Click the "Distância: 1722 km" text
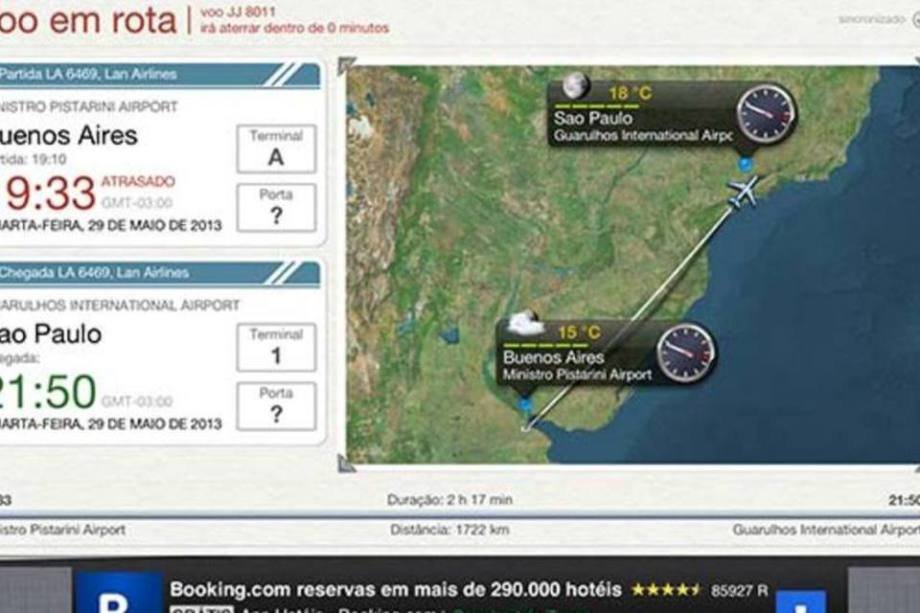Image resolution: width=920 pixels, height=613 pixels. click(449, 530)
